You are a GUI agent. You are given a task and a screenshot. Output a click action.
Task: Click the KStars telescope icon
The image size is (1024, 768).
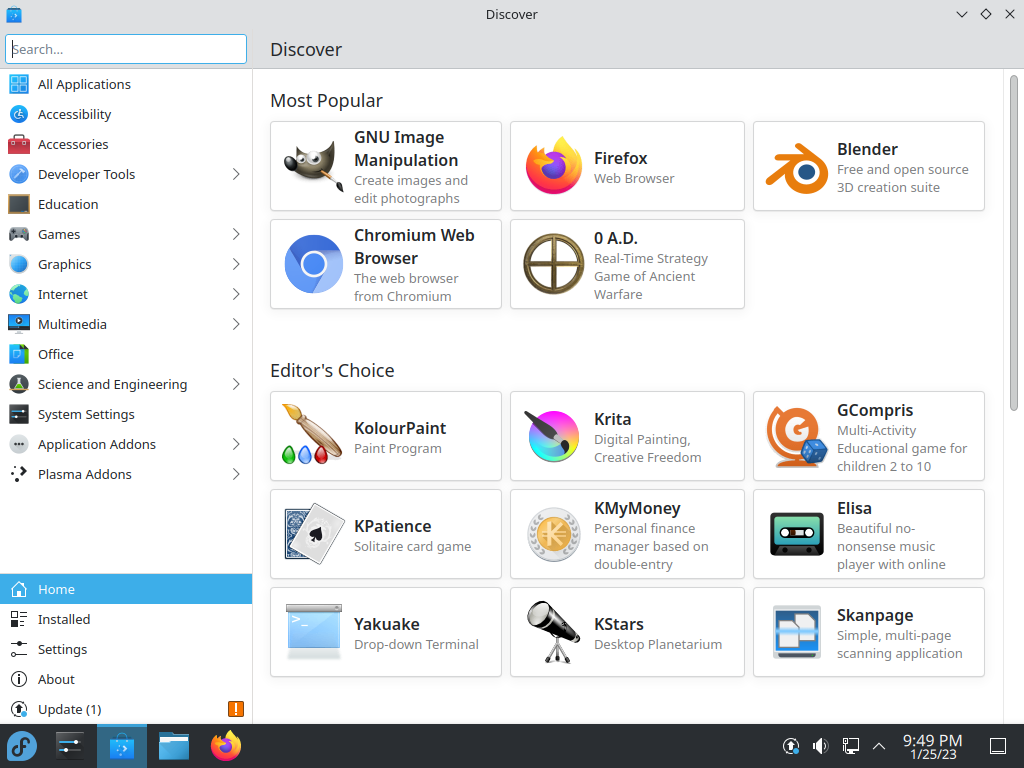[552, 632]
